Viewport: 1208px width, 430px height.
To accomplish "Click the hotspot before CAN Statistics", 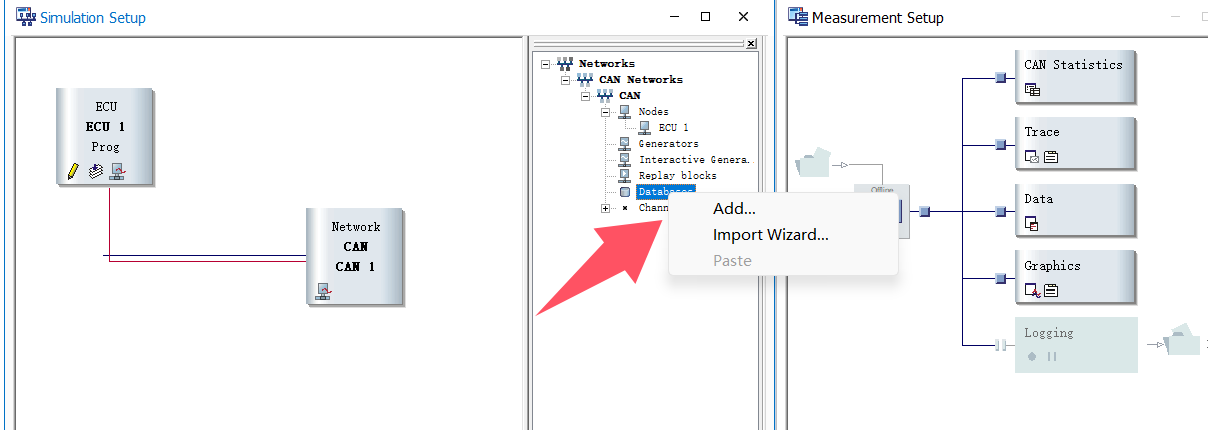I will [1000, 77].
